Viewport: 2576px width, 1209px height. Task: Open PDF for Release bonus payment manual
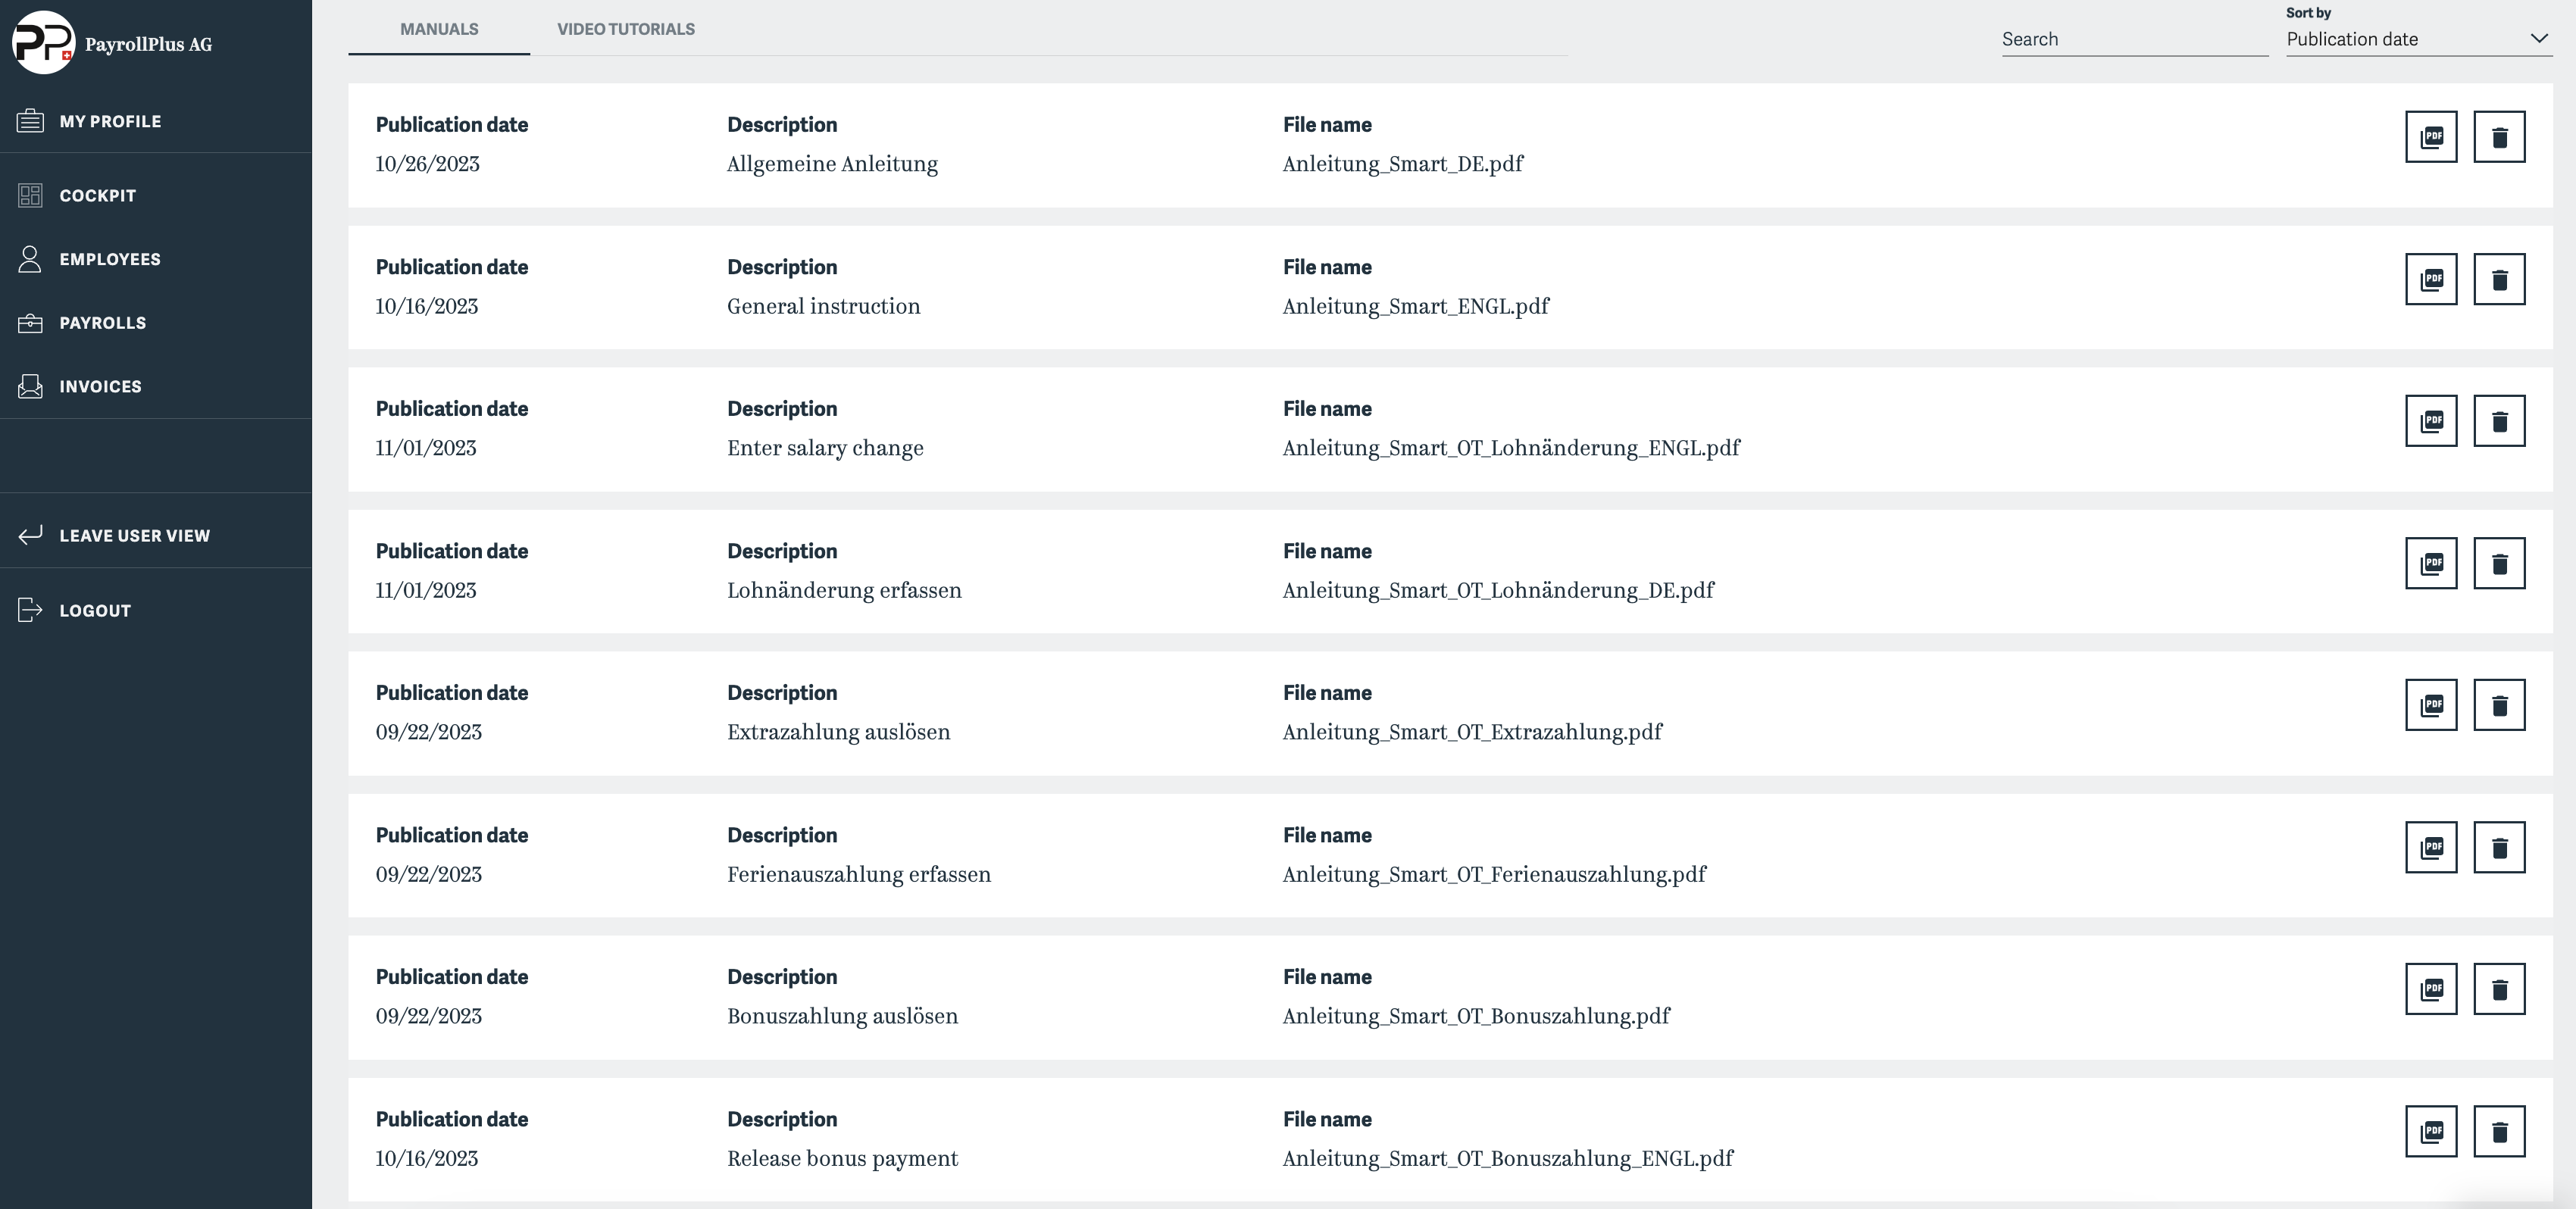[2431, 1131]
